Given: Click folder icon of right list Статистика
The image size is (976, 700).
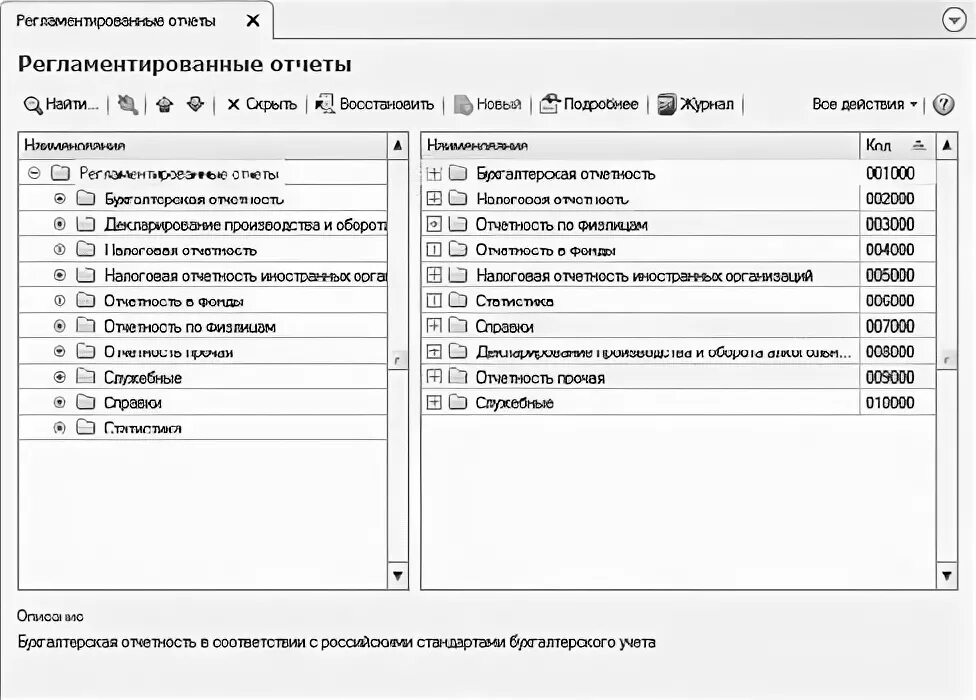Looking at the screenshot, I should 458,301.
